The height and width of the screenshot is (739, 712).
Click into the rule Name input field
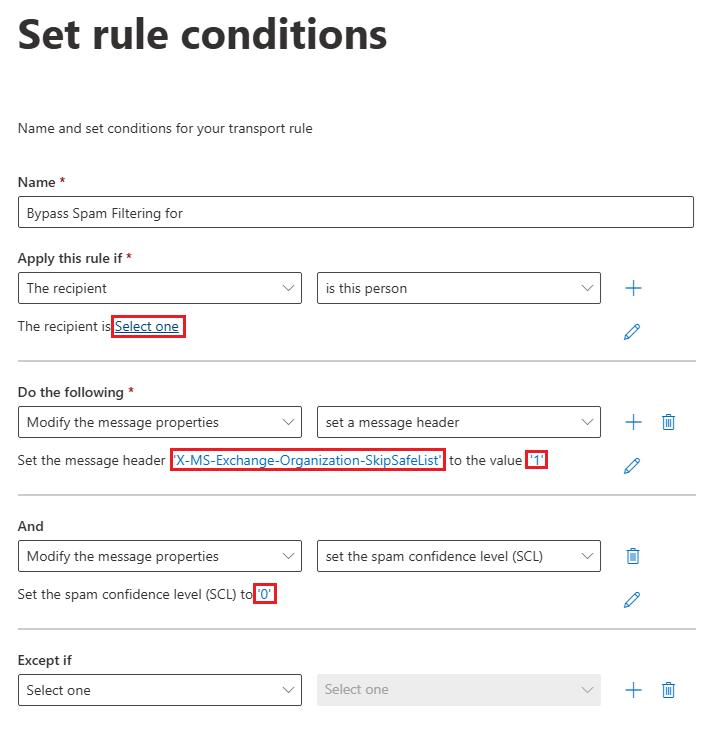(x=356, y=213)
